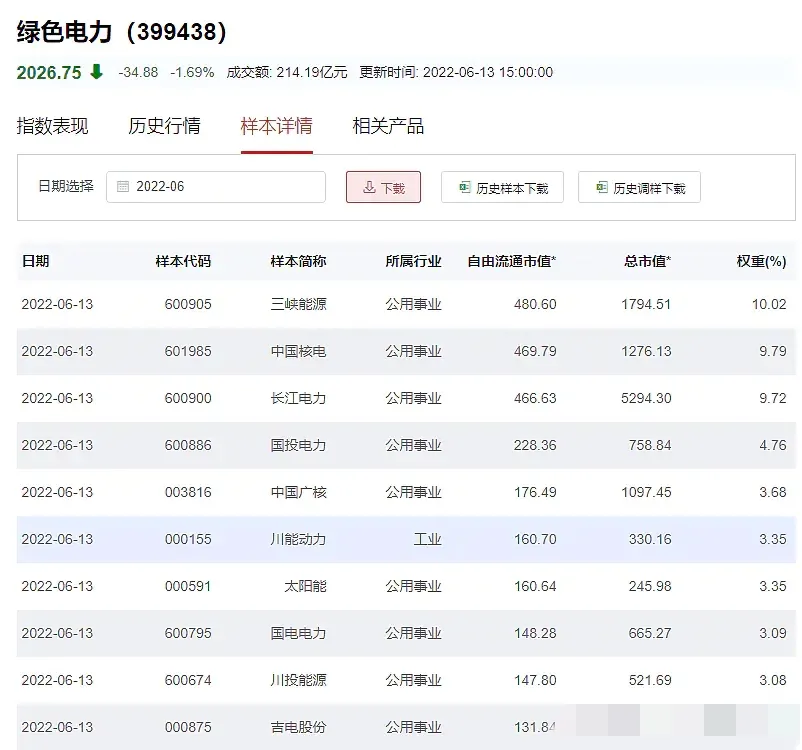802x750 pixels.
Task: Select sample code 600886
Action: [188, 446]
